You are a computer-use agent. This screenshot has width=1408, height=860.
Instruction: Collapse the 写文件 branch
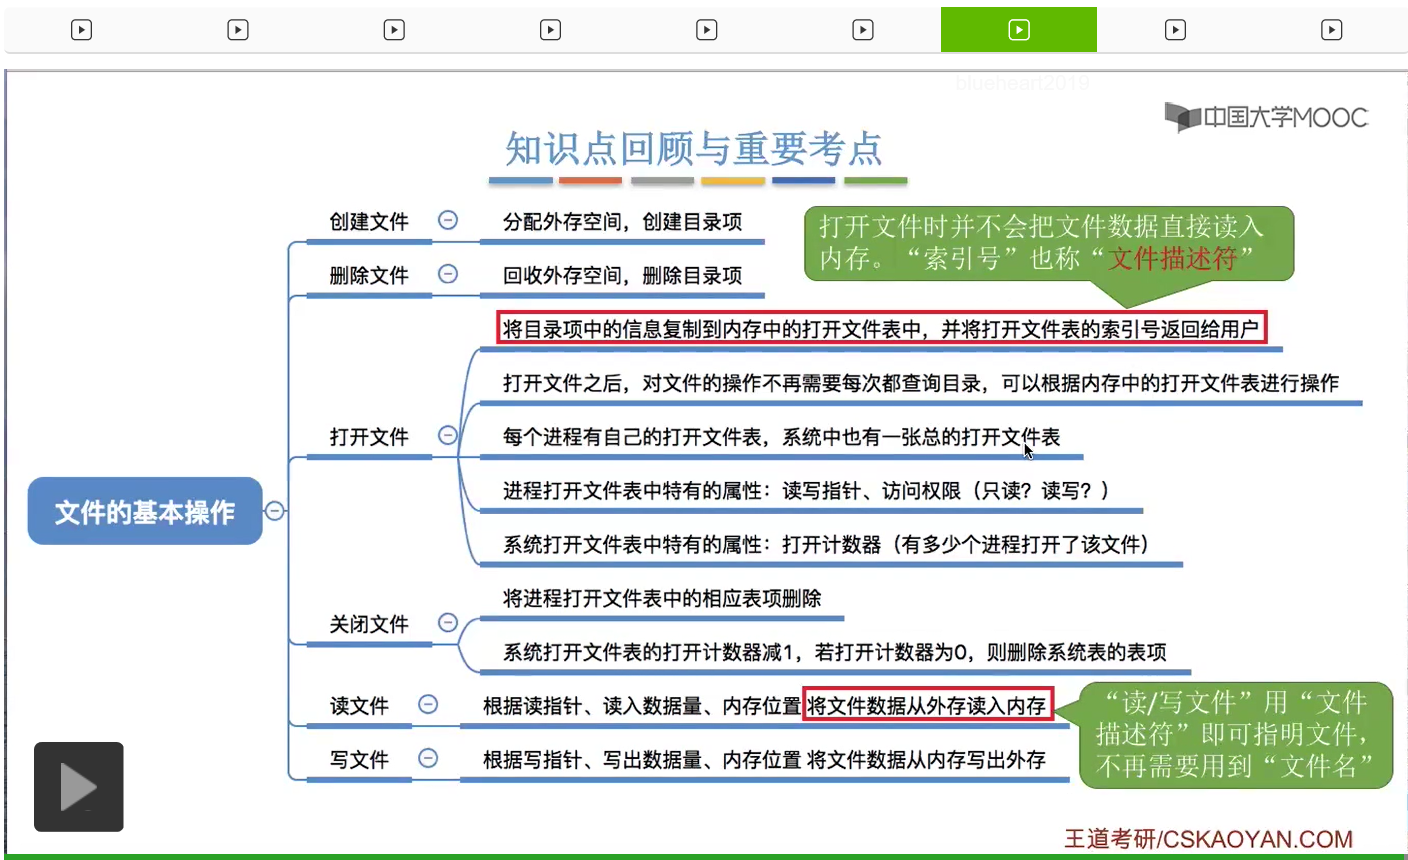(x=428, y=758)
